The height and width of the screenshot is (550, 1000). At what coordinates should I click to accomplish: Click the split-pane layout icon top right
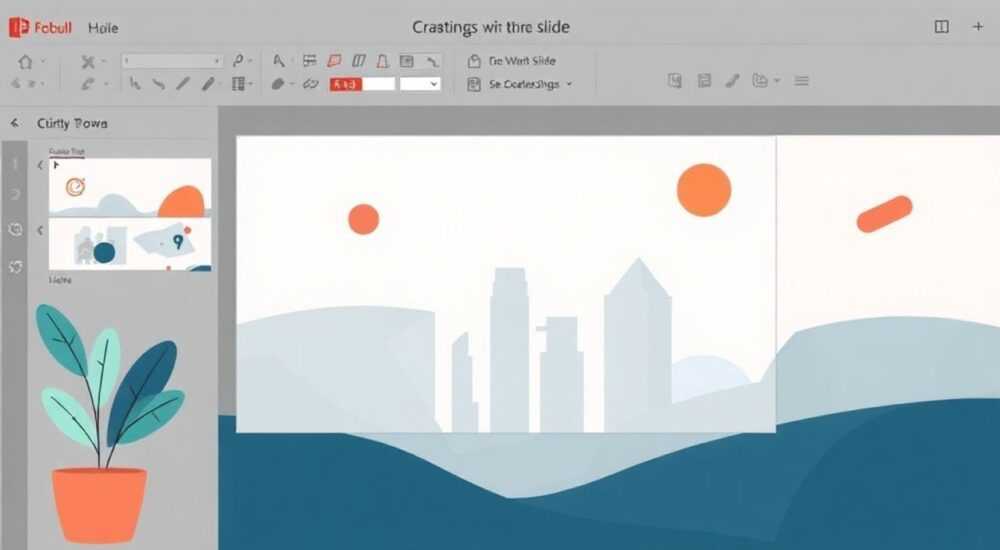pyautogui.click(x=941, y=27)
